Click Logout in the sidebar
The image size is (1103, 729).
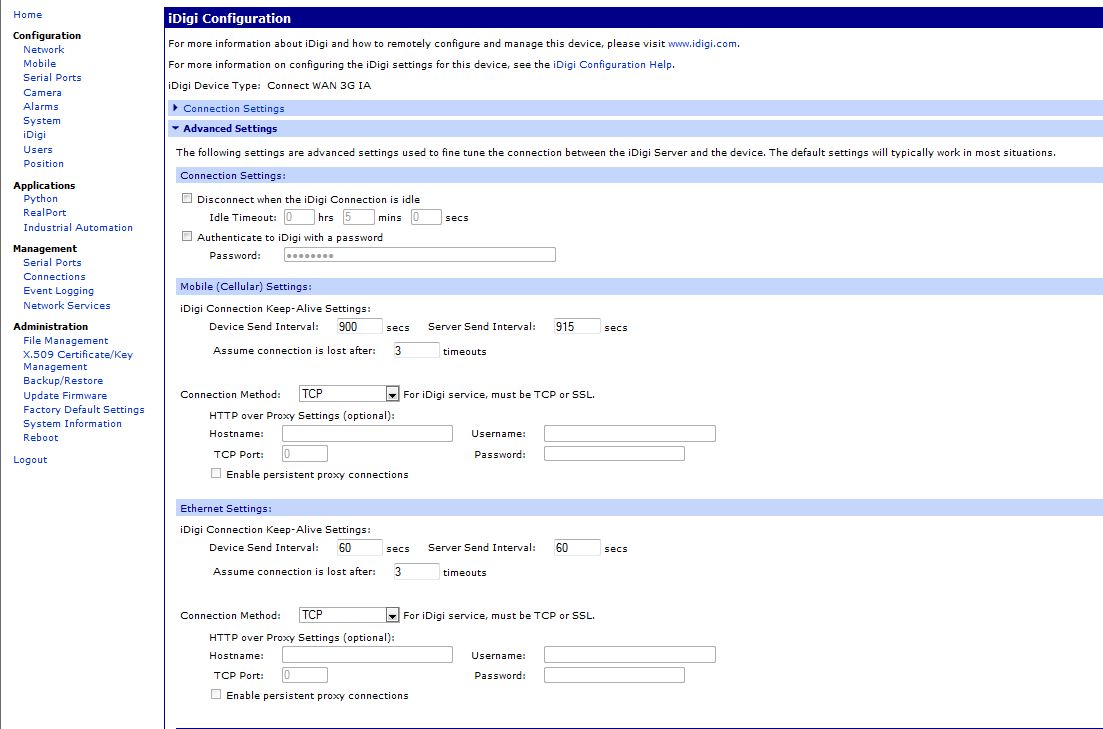(30, 460)
